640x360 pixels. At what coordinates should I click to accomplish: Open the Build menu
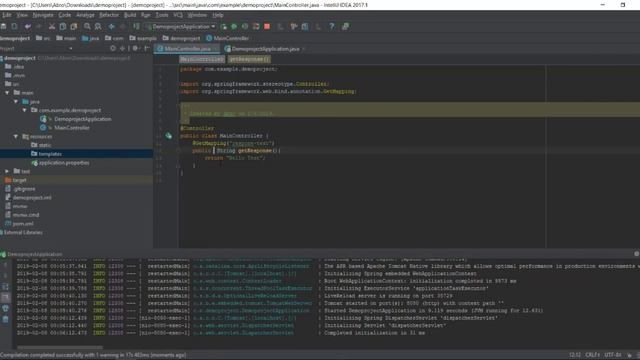(x=130, y=15)
